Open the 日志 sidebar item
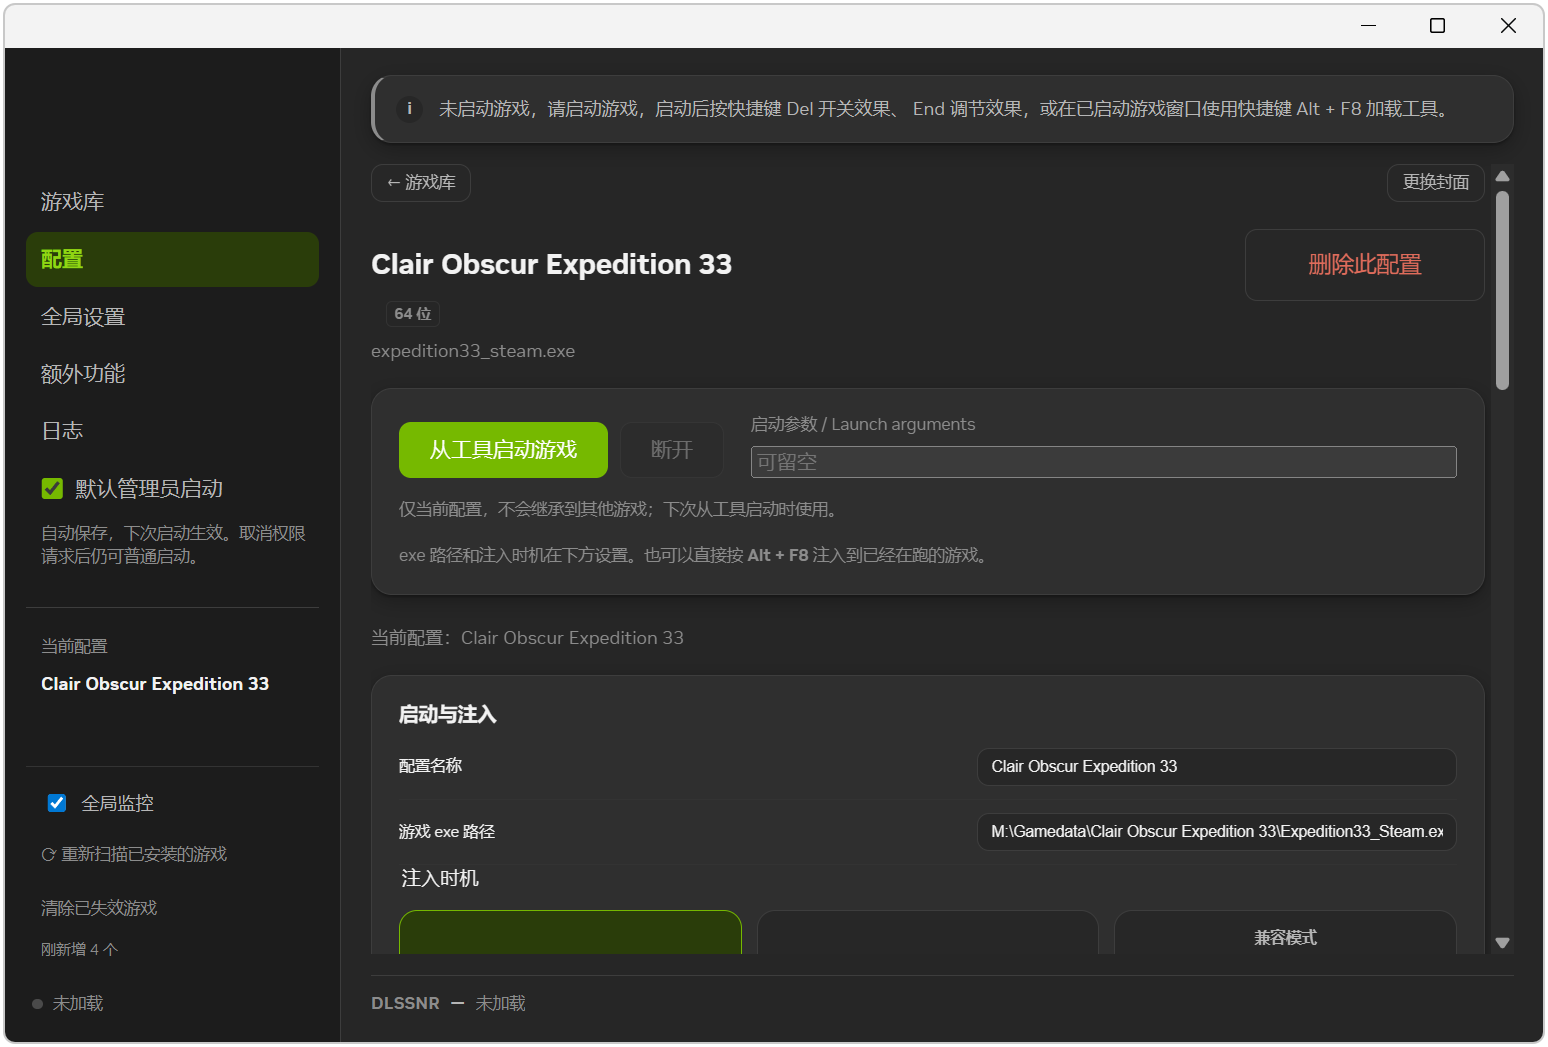 coord(172,431)
